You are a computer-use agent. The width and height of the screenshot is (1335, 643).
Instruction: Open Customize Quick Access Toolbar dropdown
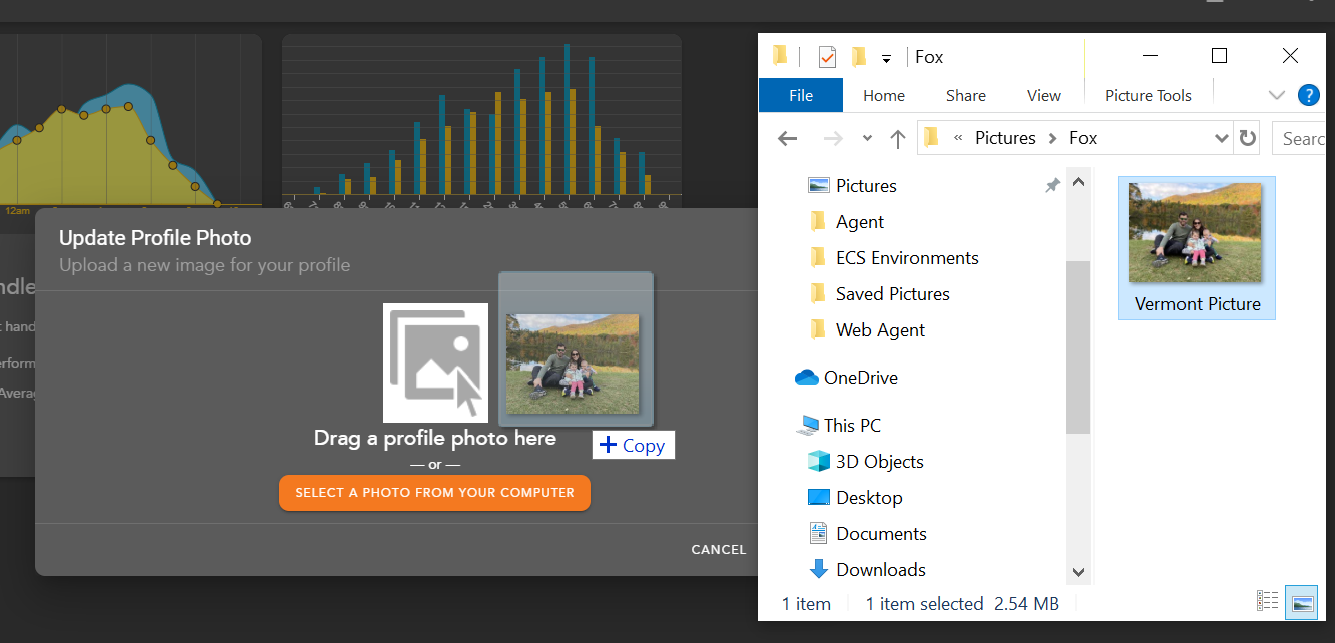tap(886, 59)
